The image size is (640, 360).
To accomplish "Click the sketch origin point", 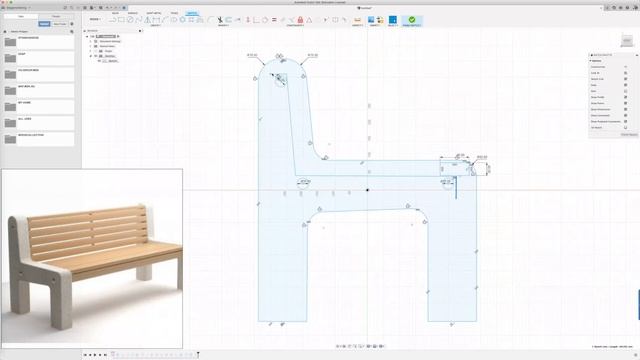I will pyautogui.click(x=367, y=190).
